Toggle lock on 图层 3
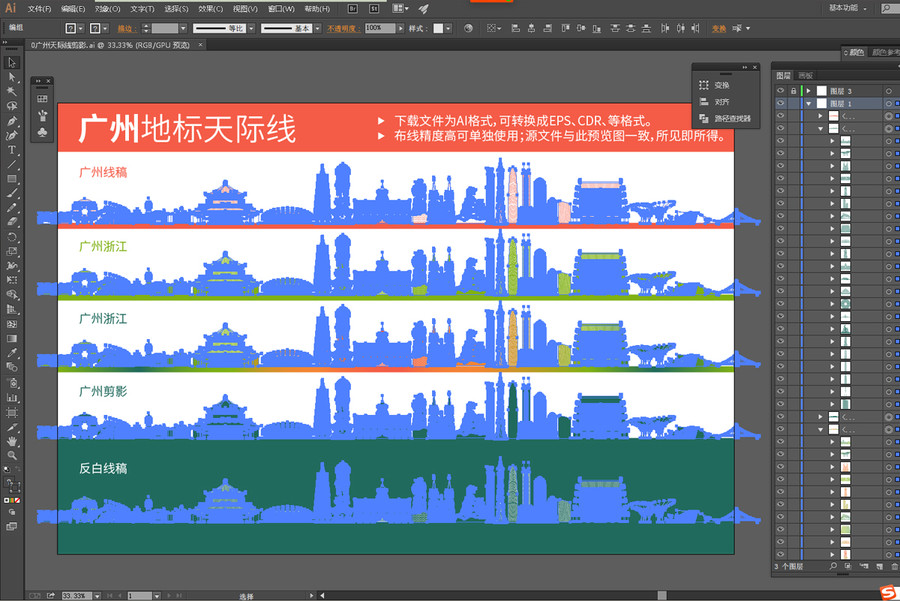The height and width of the screenshot is (601, 900). [x=793, y=91]
